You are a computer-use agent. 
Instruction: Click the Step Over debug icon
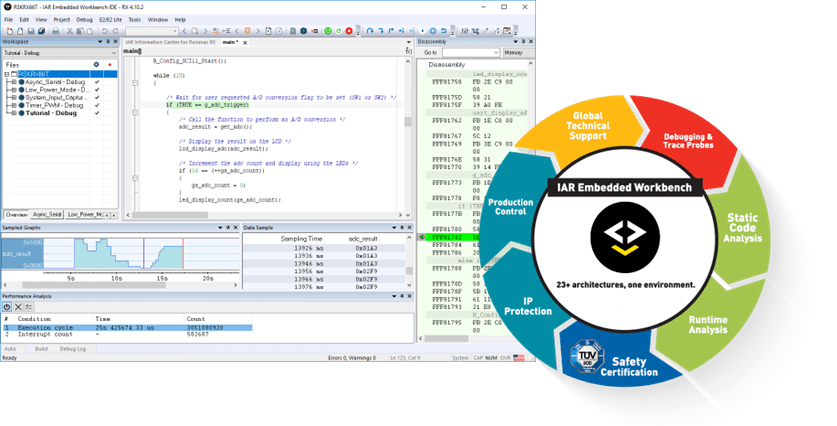tap(370, 31)
